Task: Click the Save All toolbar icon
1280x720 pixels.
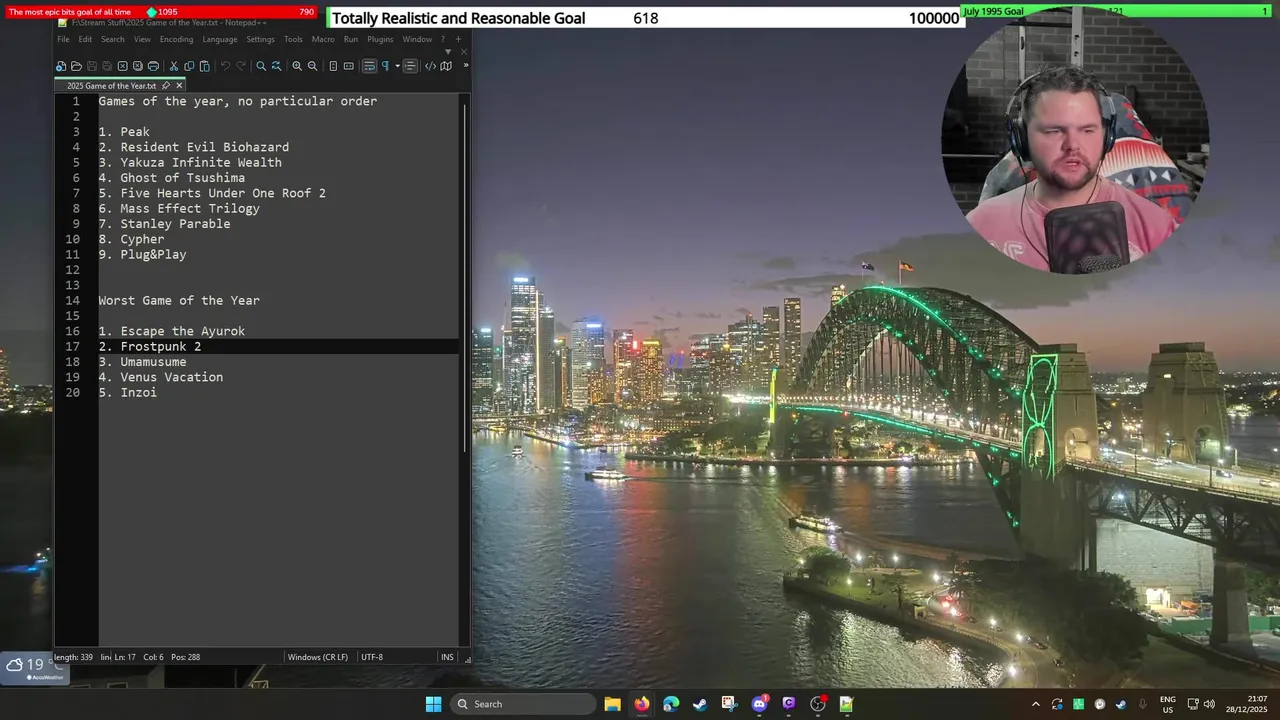Action: click(x=107, y=66)
